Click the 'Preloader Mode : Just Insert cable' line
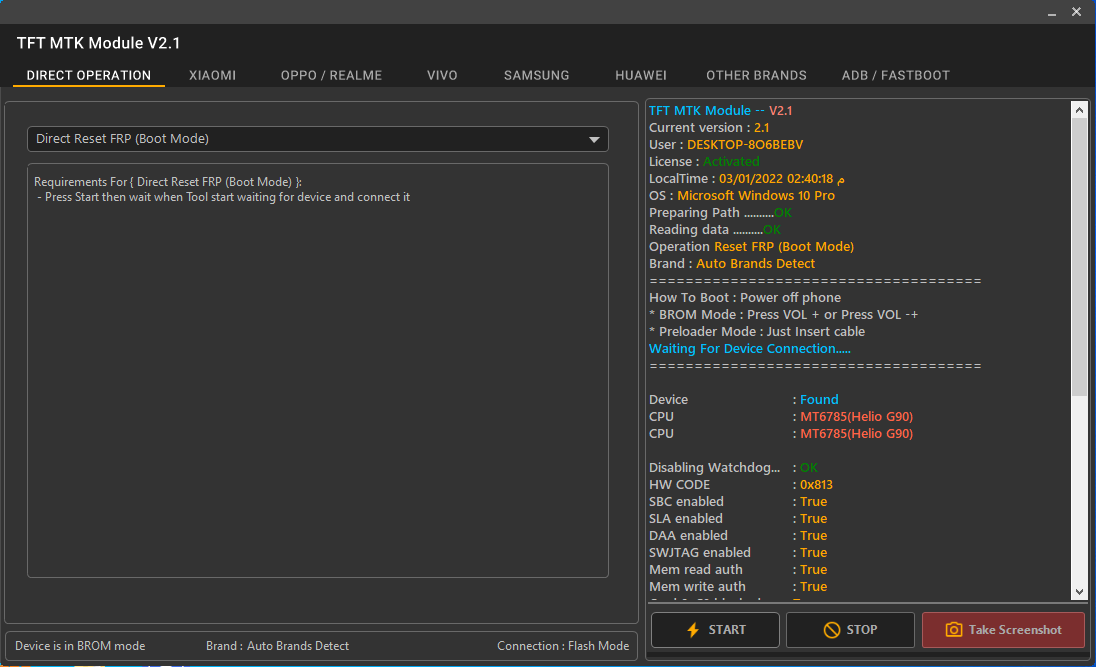Image resolution: width=1096 pixels, height=667 pixels. pyautogui.click(x=757, y=331)
